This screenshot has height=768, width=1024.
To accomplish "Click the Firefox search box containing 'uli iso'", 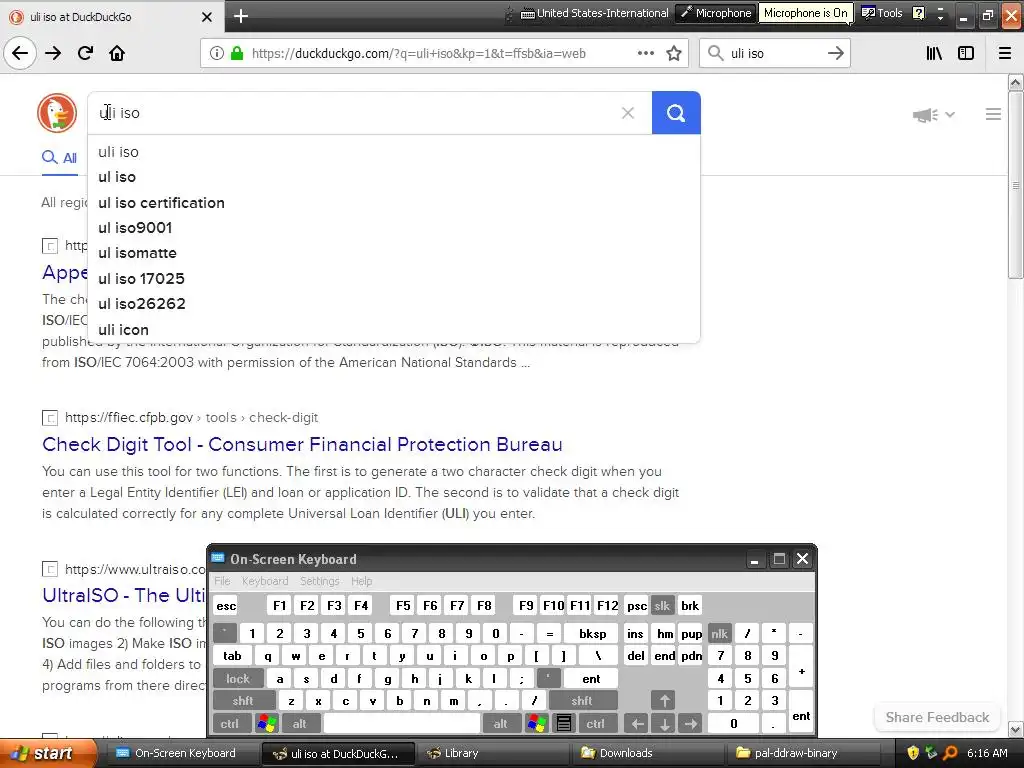I will pos(774,54).
